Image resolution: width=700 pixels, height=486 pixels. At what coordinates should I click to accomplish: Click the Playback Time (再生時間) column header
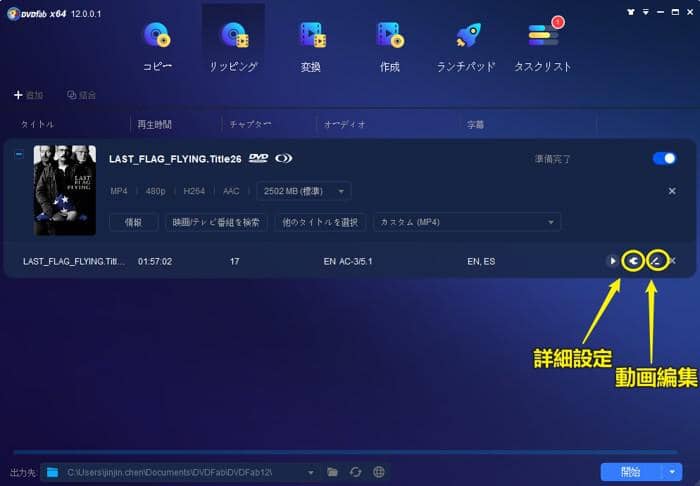pos(154,124)
